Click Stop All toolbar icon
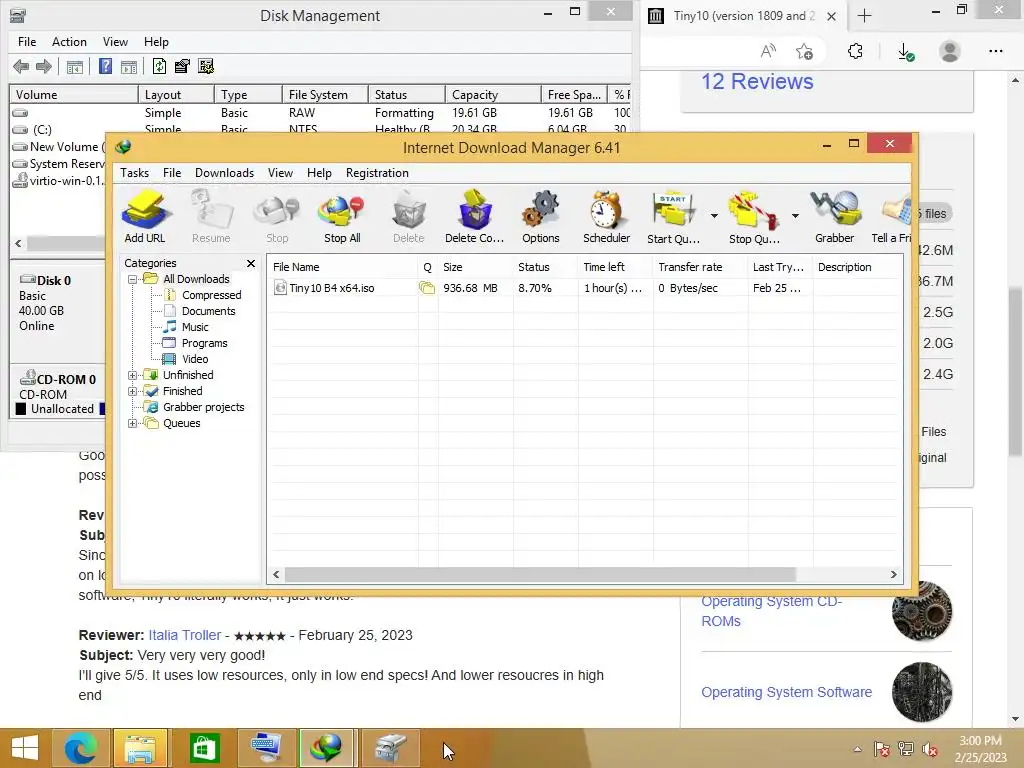The height and width of the screenshot is (768, 1024). pos(342,217)
